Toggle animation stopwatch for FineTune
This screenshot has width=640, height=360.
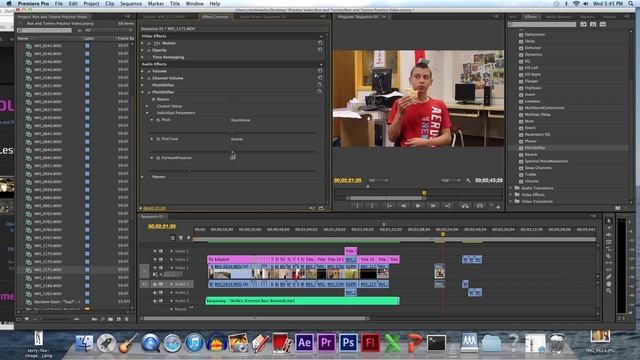158,139
